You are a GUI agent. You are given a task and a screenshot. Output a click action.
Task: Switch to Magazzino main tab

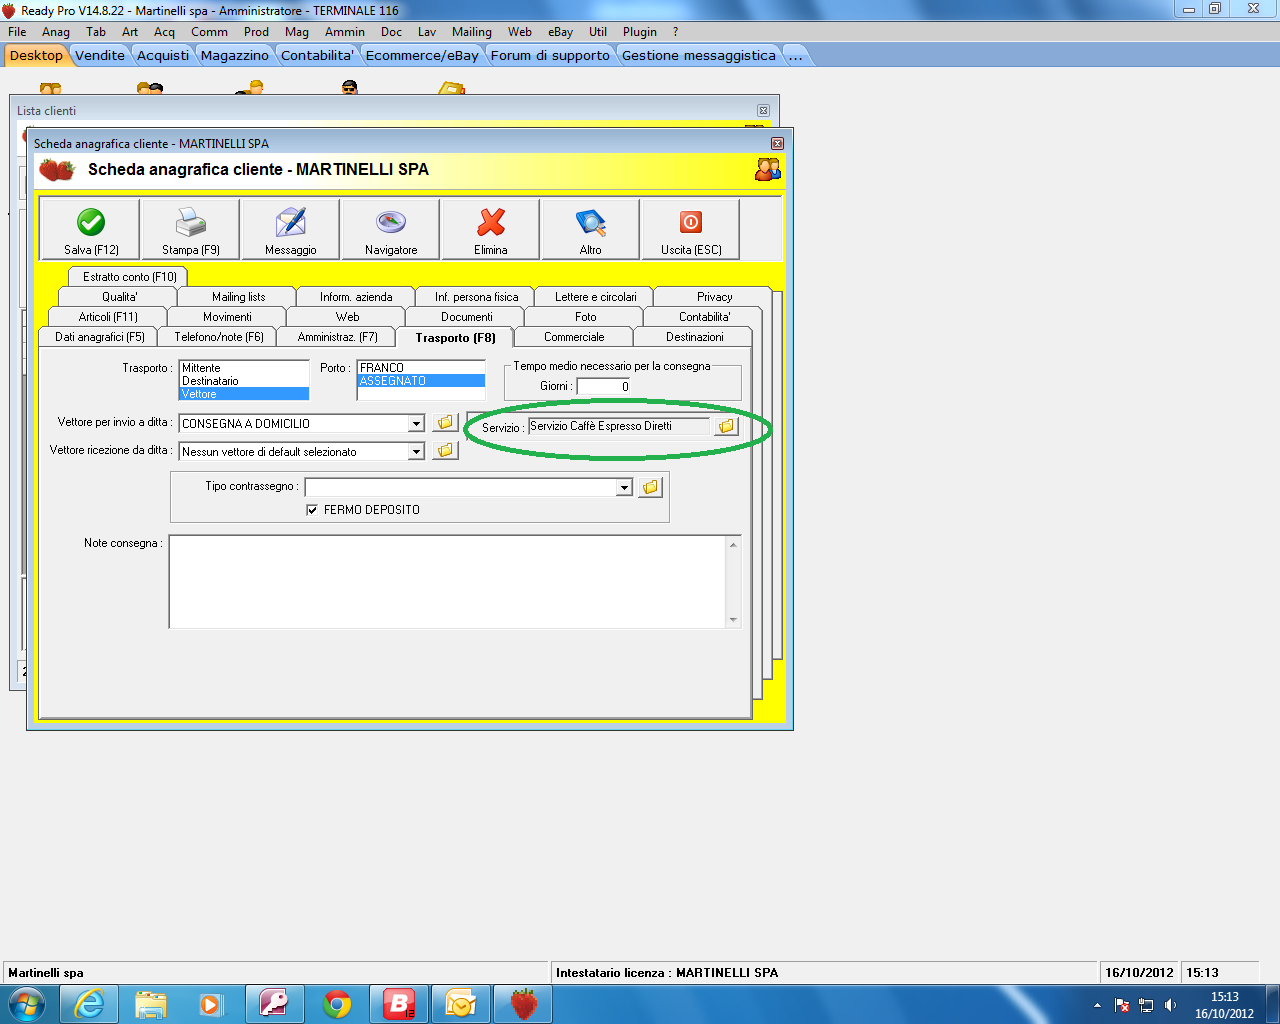[x=235, y=55]
